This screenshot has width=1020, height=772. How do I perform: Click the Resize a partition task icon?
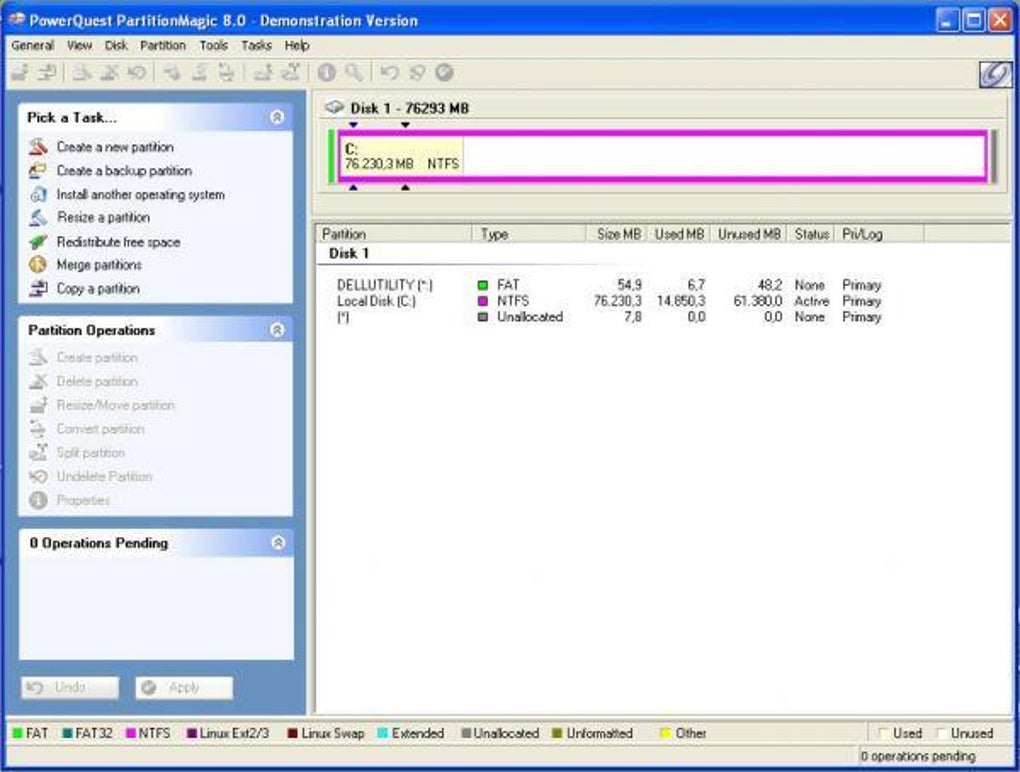(38, 218)
